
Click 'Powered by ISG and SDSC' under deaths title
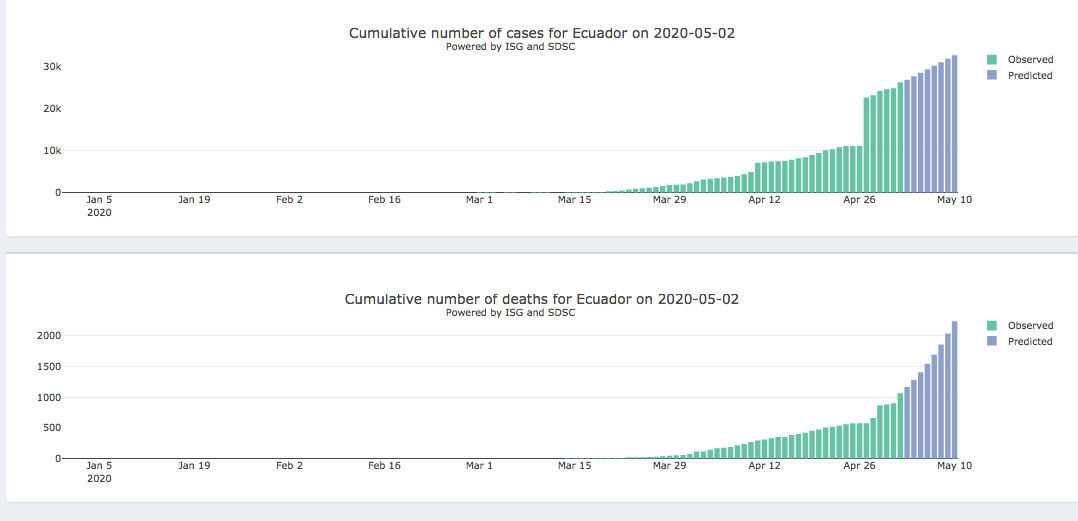pyautogui.click(x=510, y=313)
